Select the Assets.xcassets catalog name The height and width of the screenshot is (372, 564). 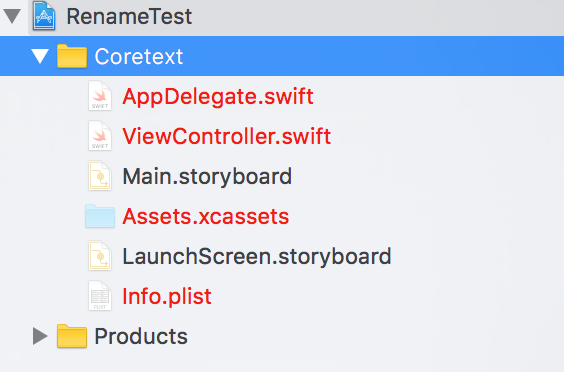206,217
